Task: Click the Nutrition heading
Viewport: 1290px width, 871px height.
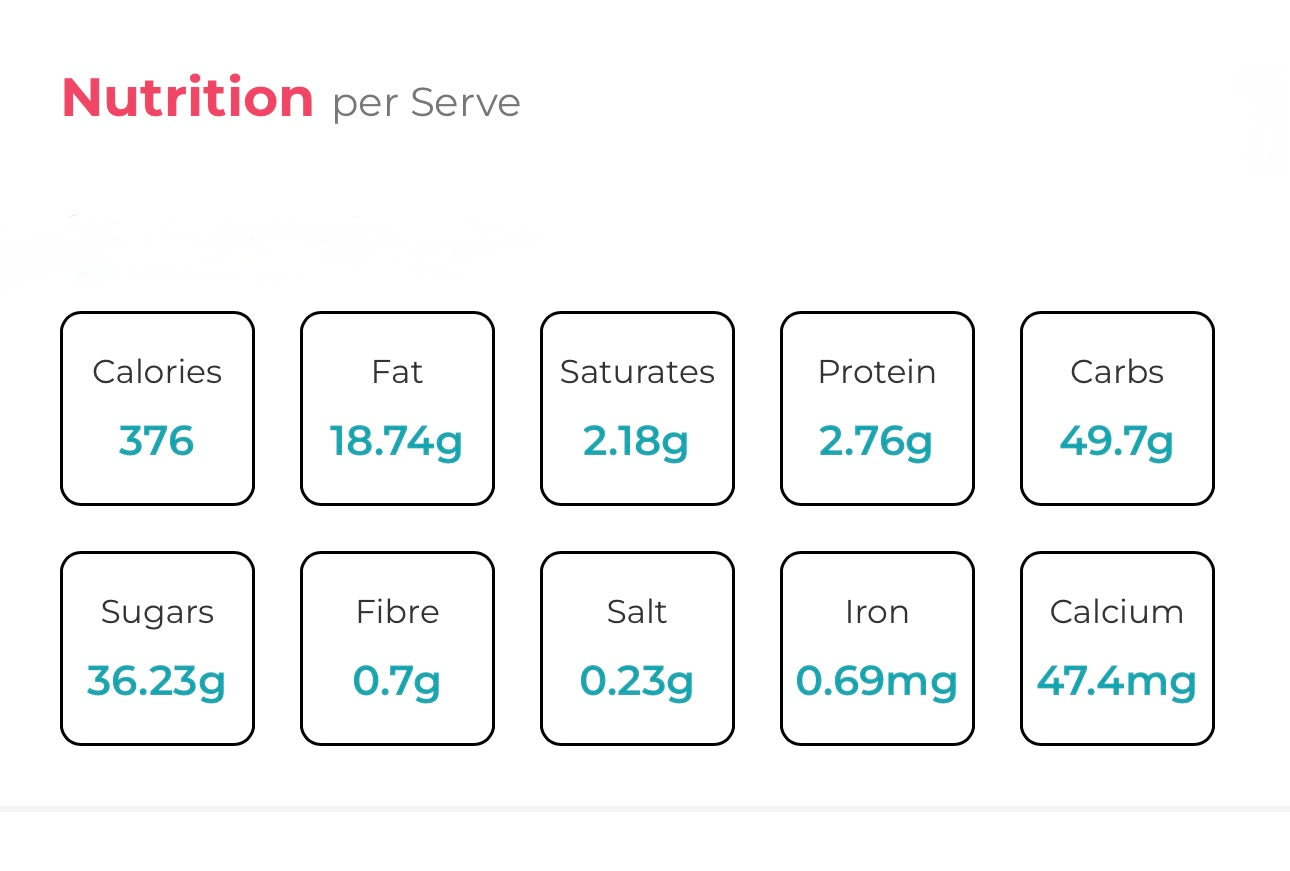Action: tap(187, 99)
